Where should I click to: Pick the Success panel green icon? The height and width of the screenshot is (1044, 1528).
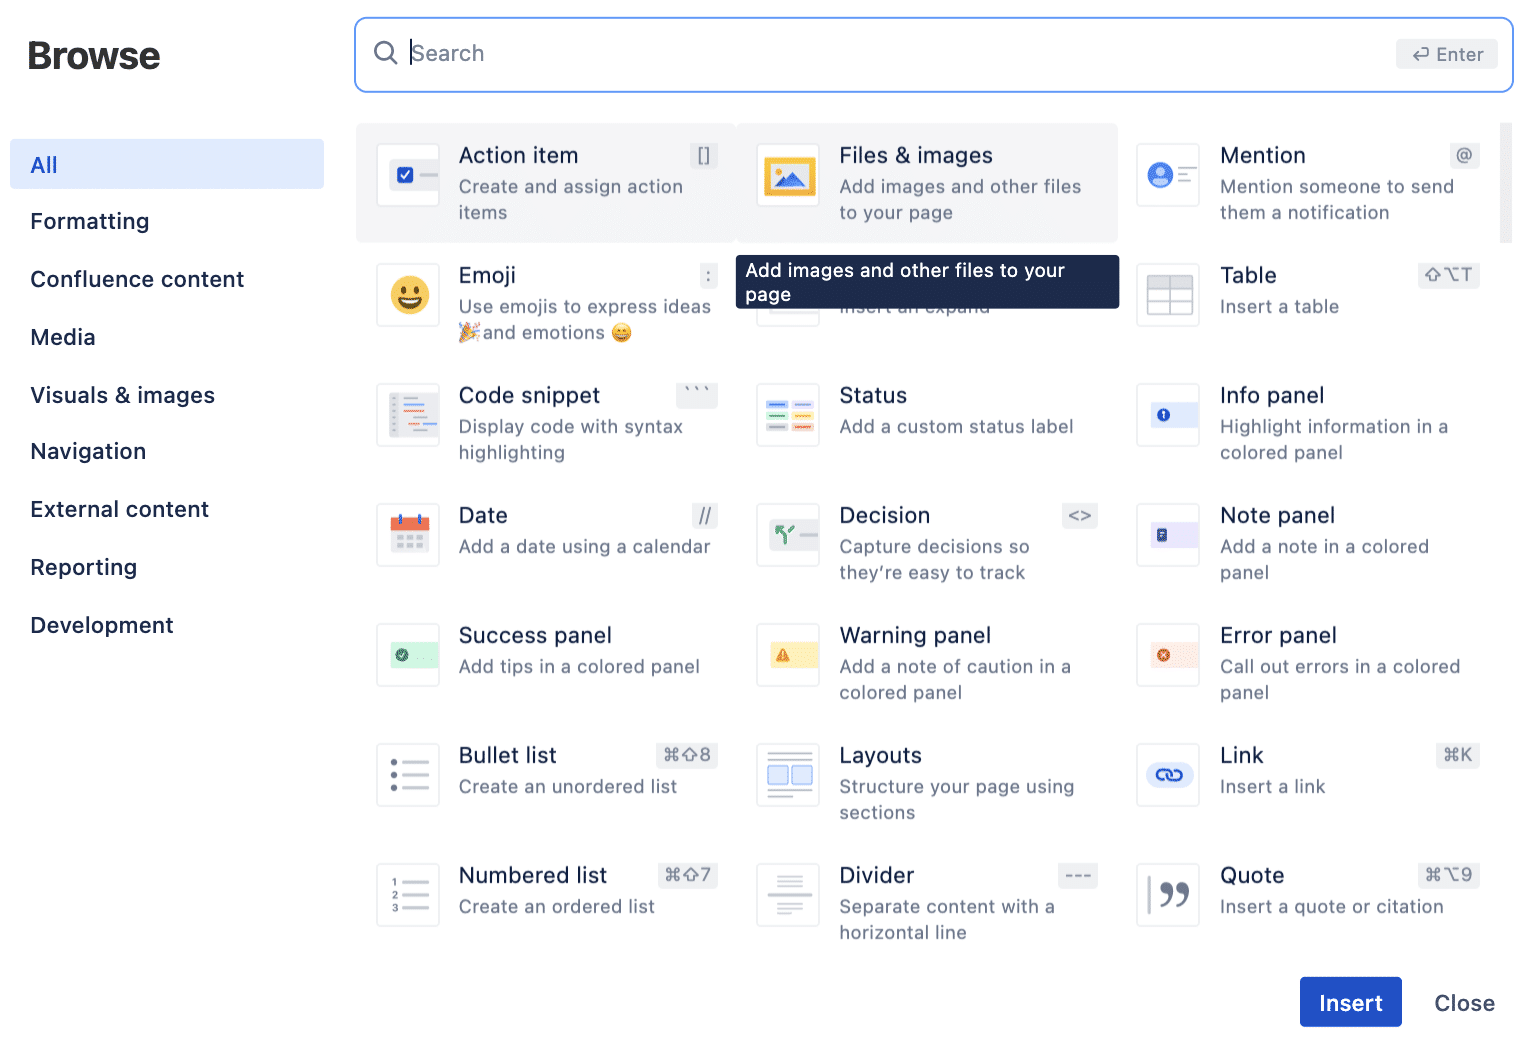pos(408,655)
